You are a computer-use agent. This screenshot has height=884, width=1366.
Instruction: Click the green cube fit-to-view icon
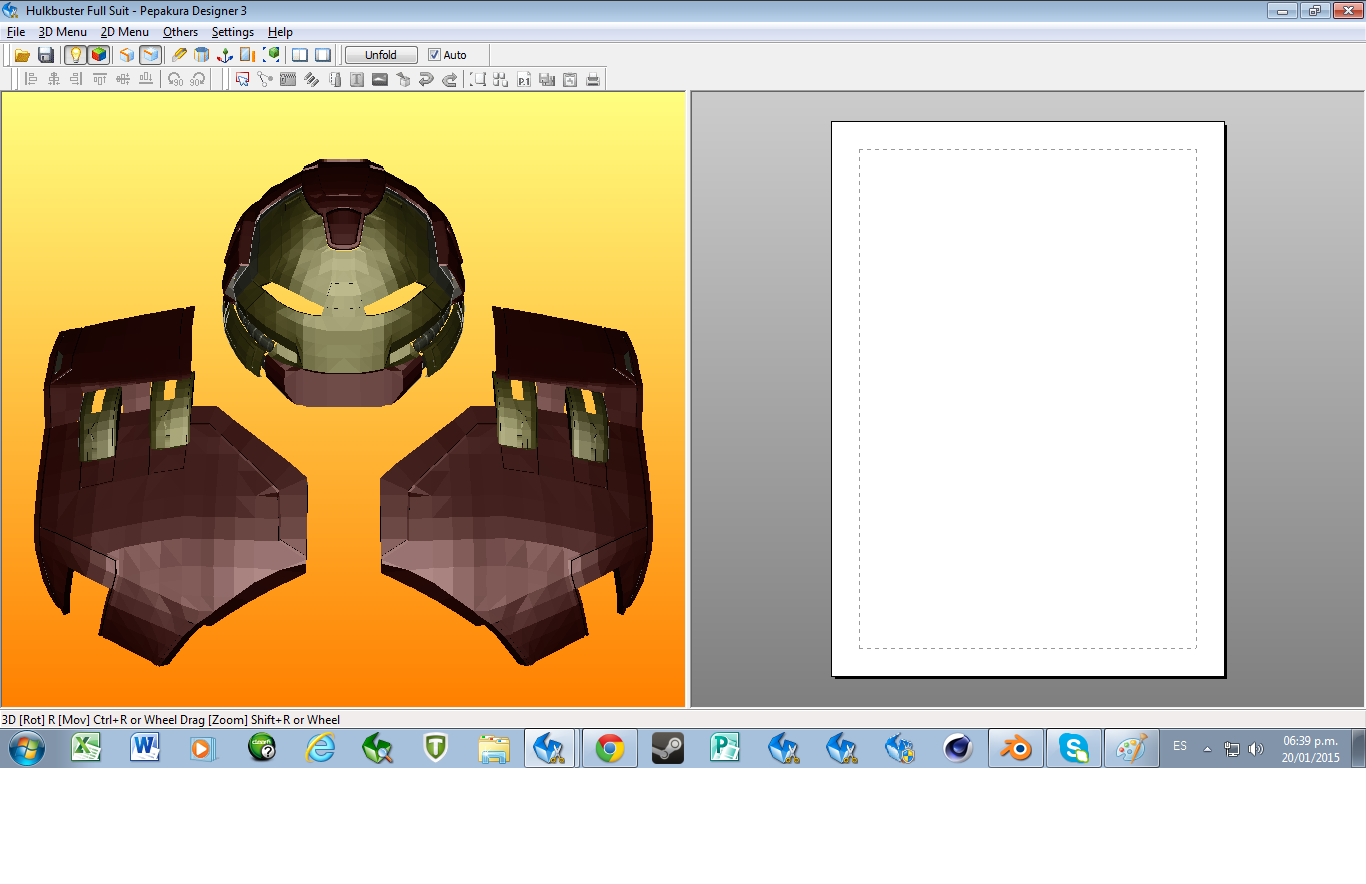271,55
